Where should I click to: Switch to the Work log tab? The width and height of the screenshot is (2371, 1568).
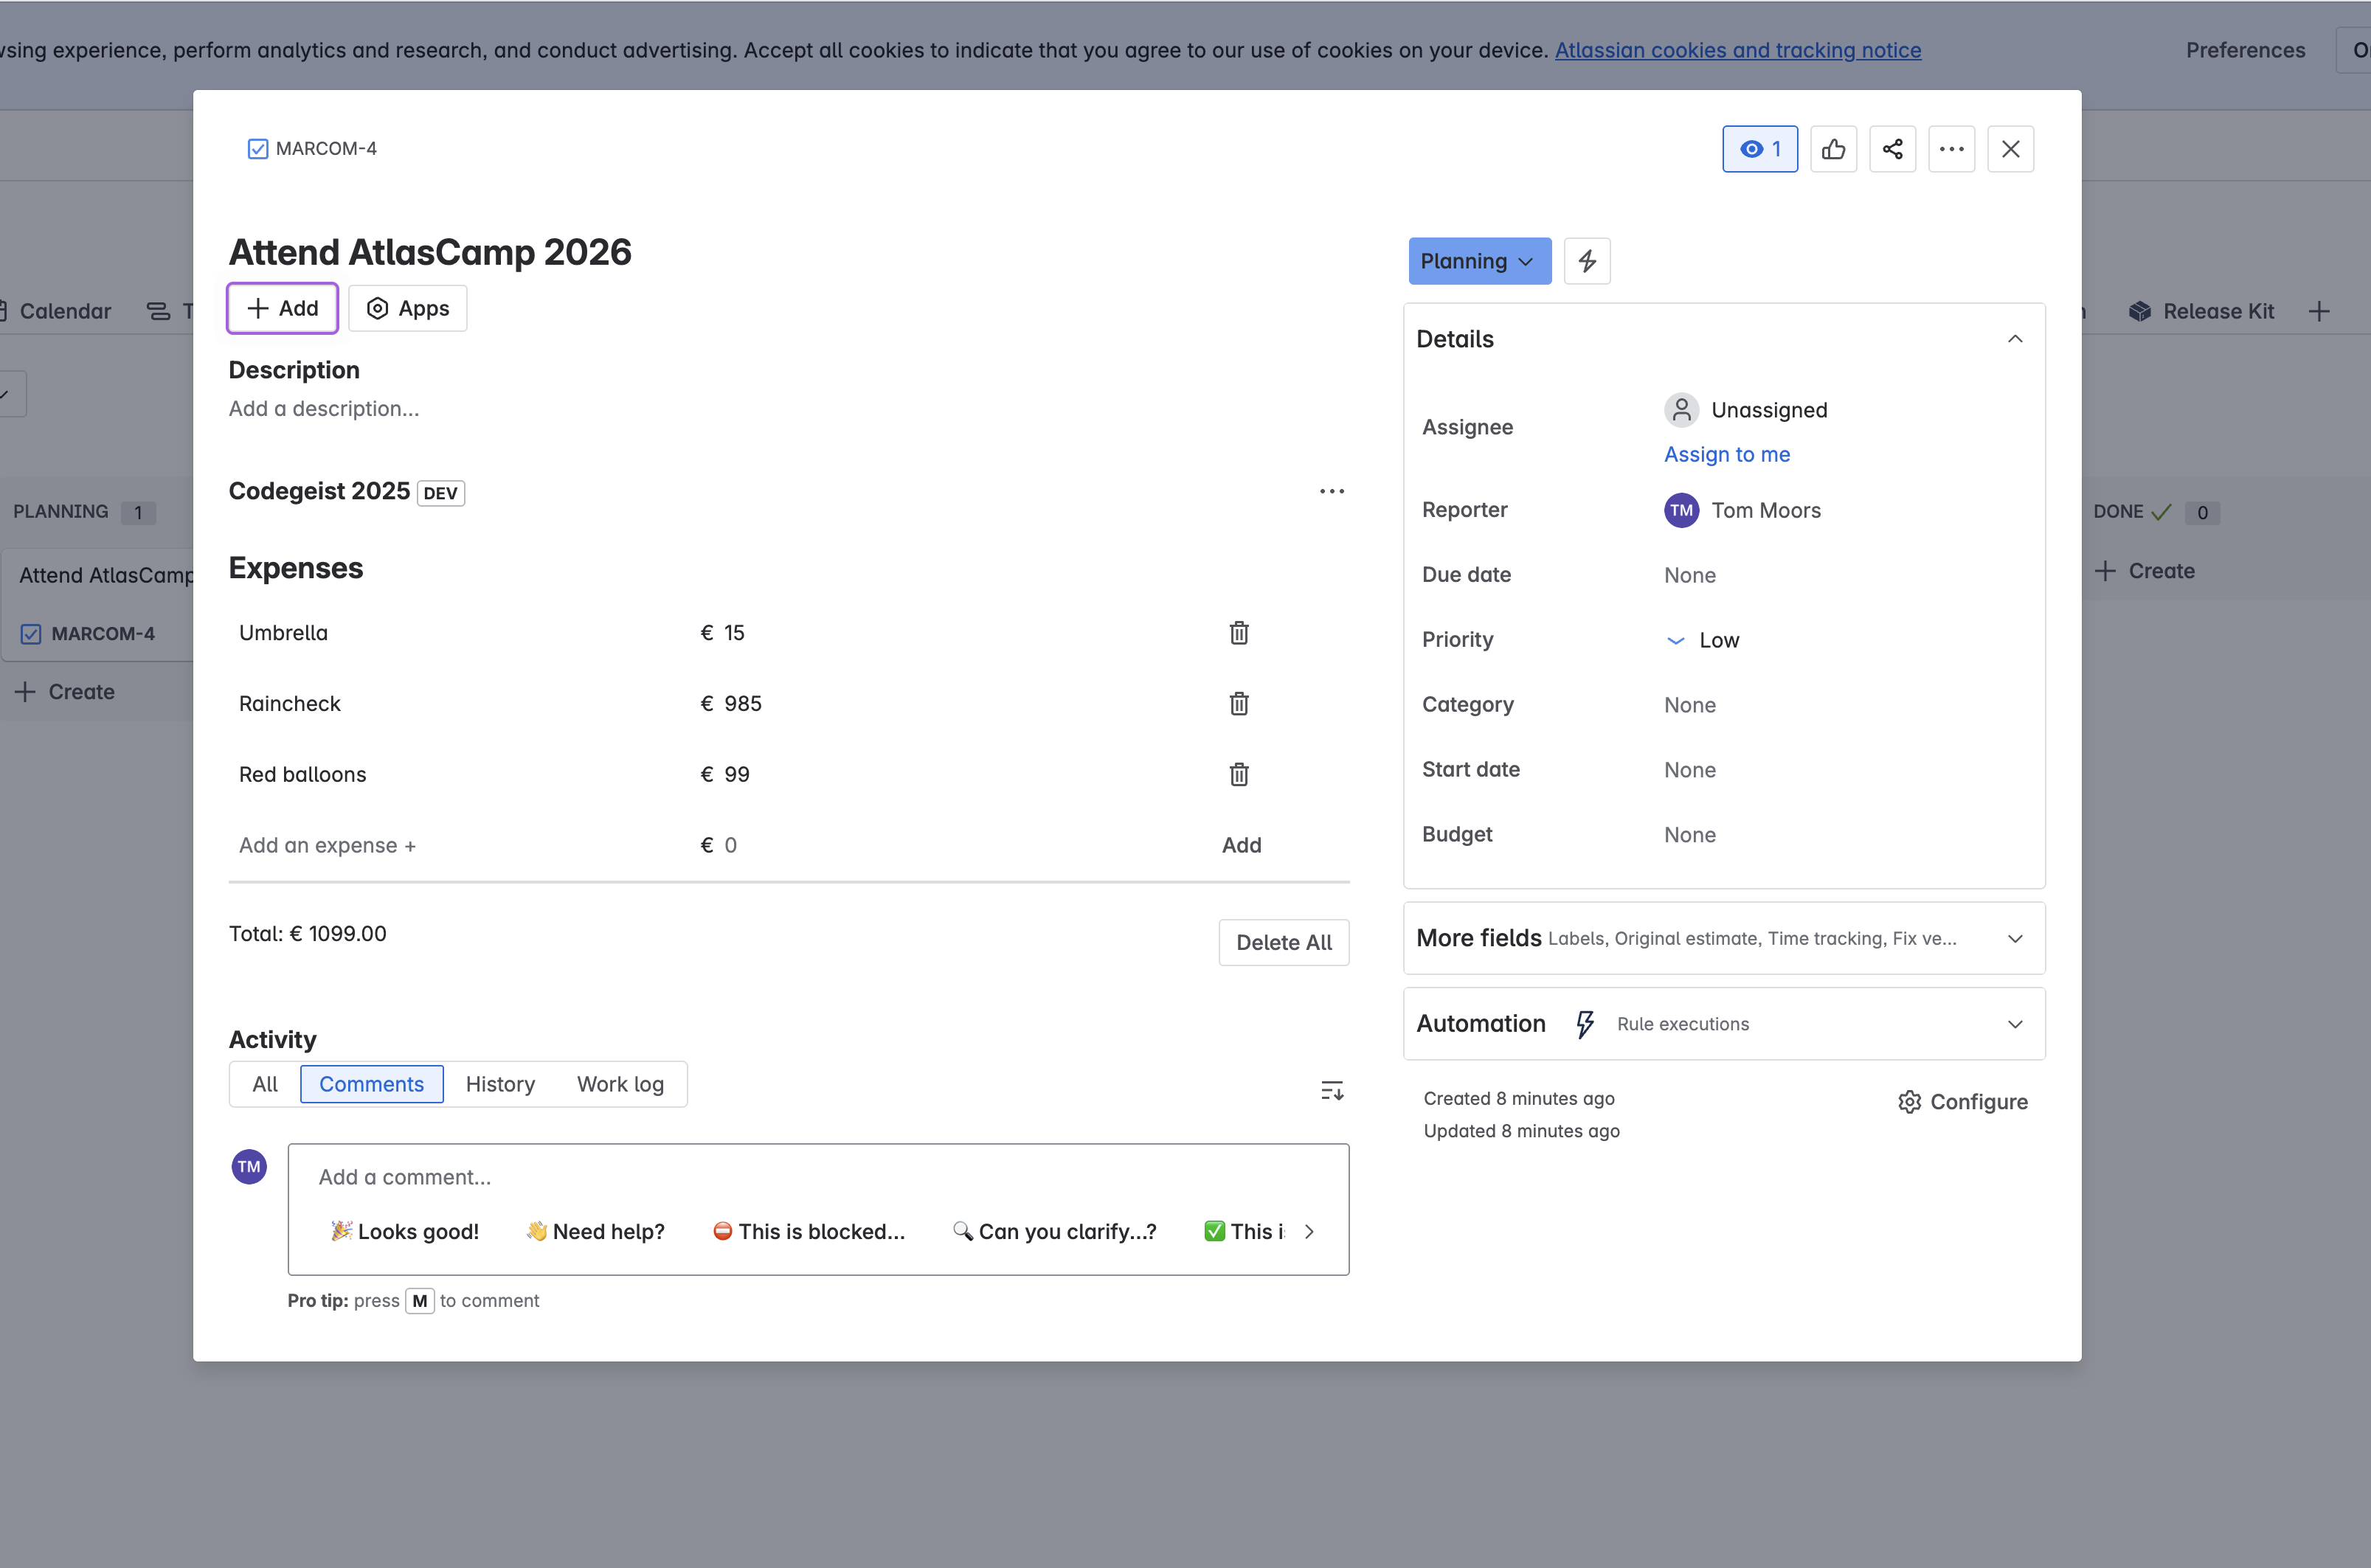point(620,1084)
